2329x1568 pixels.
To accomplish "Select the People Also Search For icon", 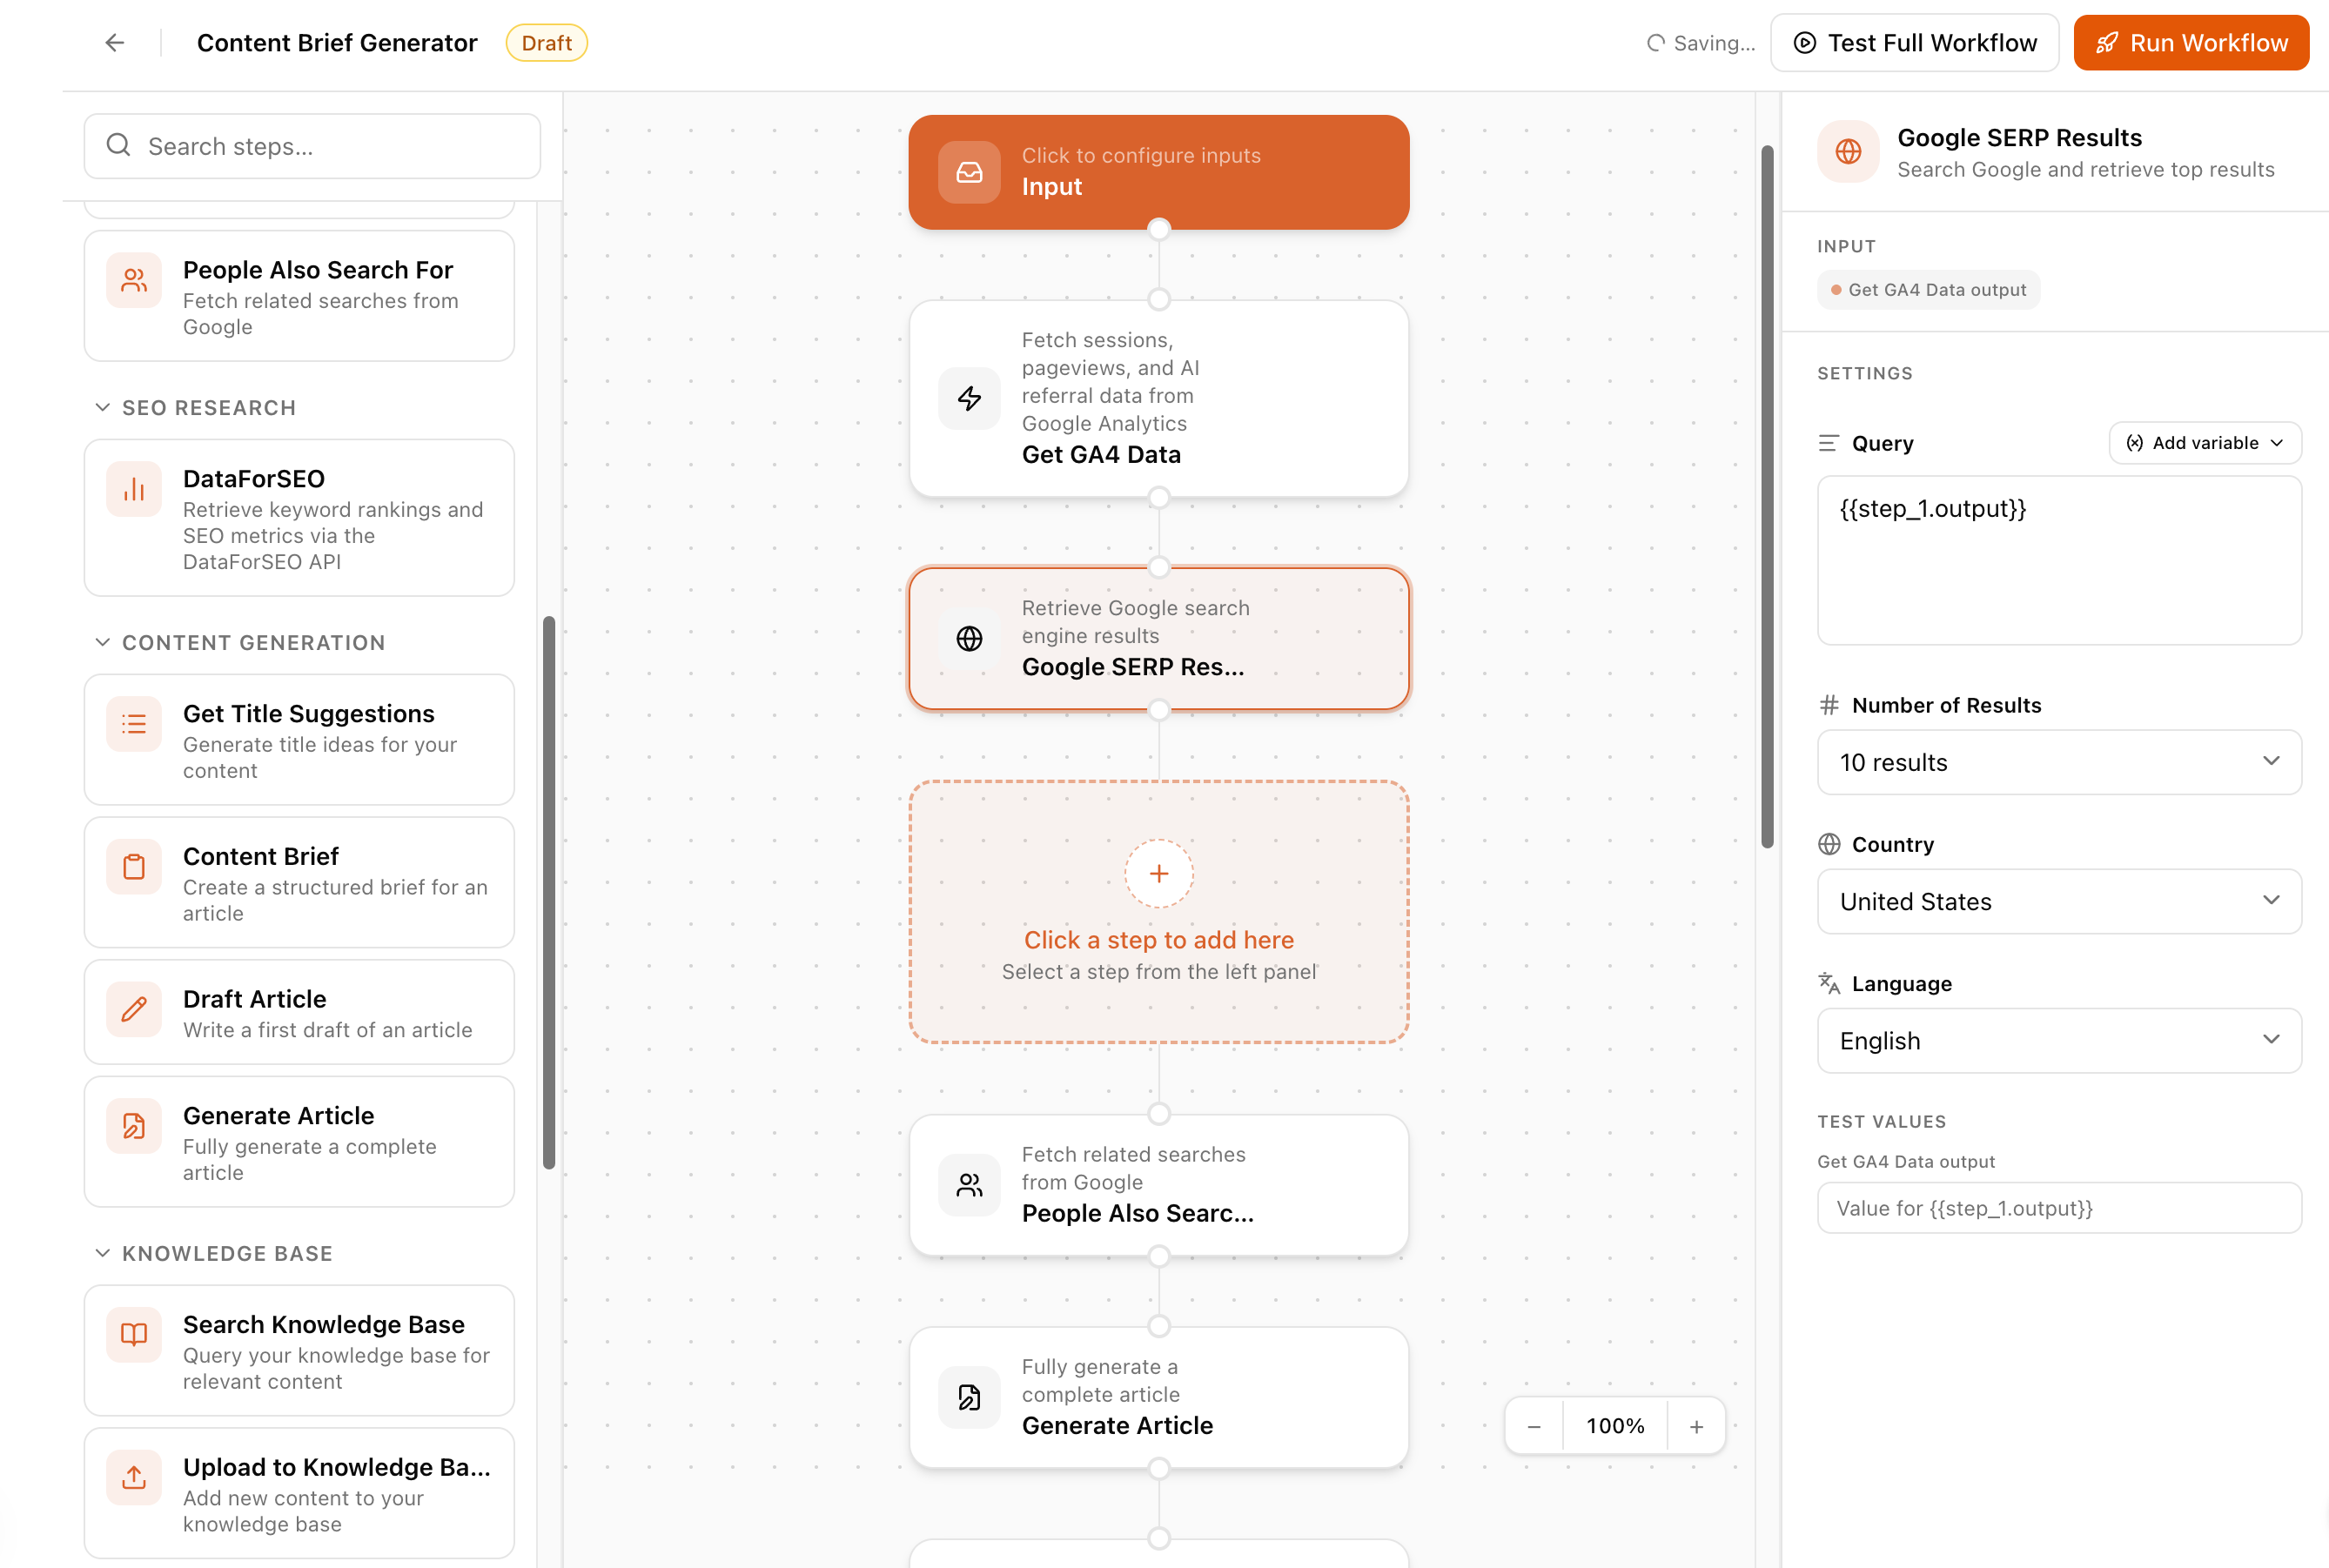I will pyautogui.click(x=133, y=281).
